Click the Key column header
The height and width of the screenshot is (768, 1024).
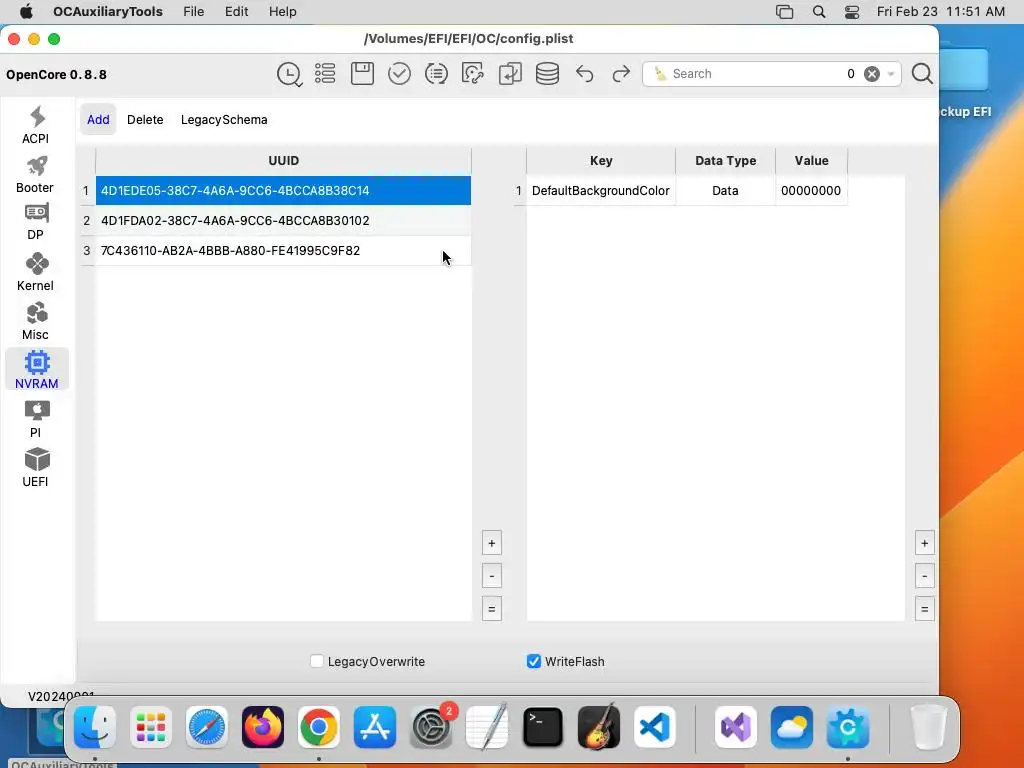[601, 161]
